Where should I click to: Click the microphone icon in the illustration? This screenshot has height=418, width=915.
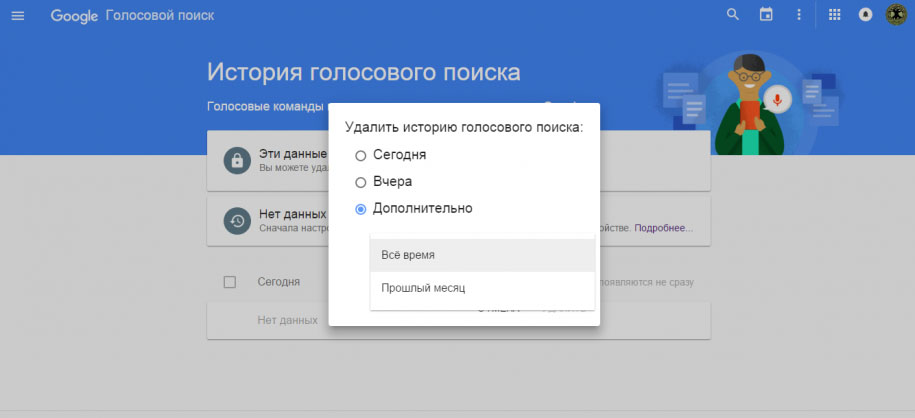tap(777, 100)
